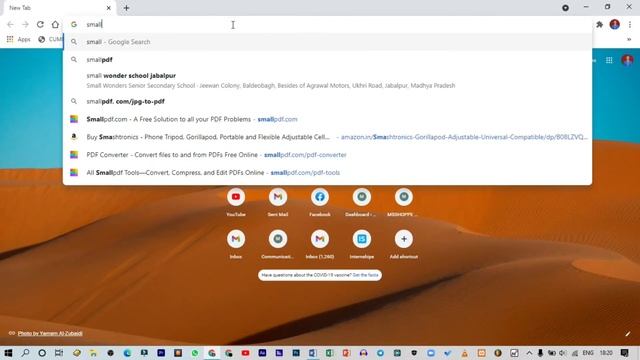Open VLC media player cone on taskbar
Screen dimensions: 640x360
[464, 353]
